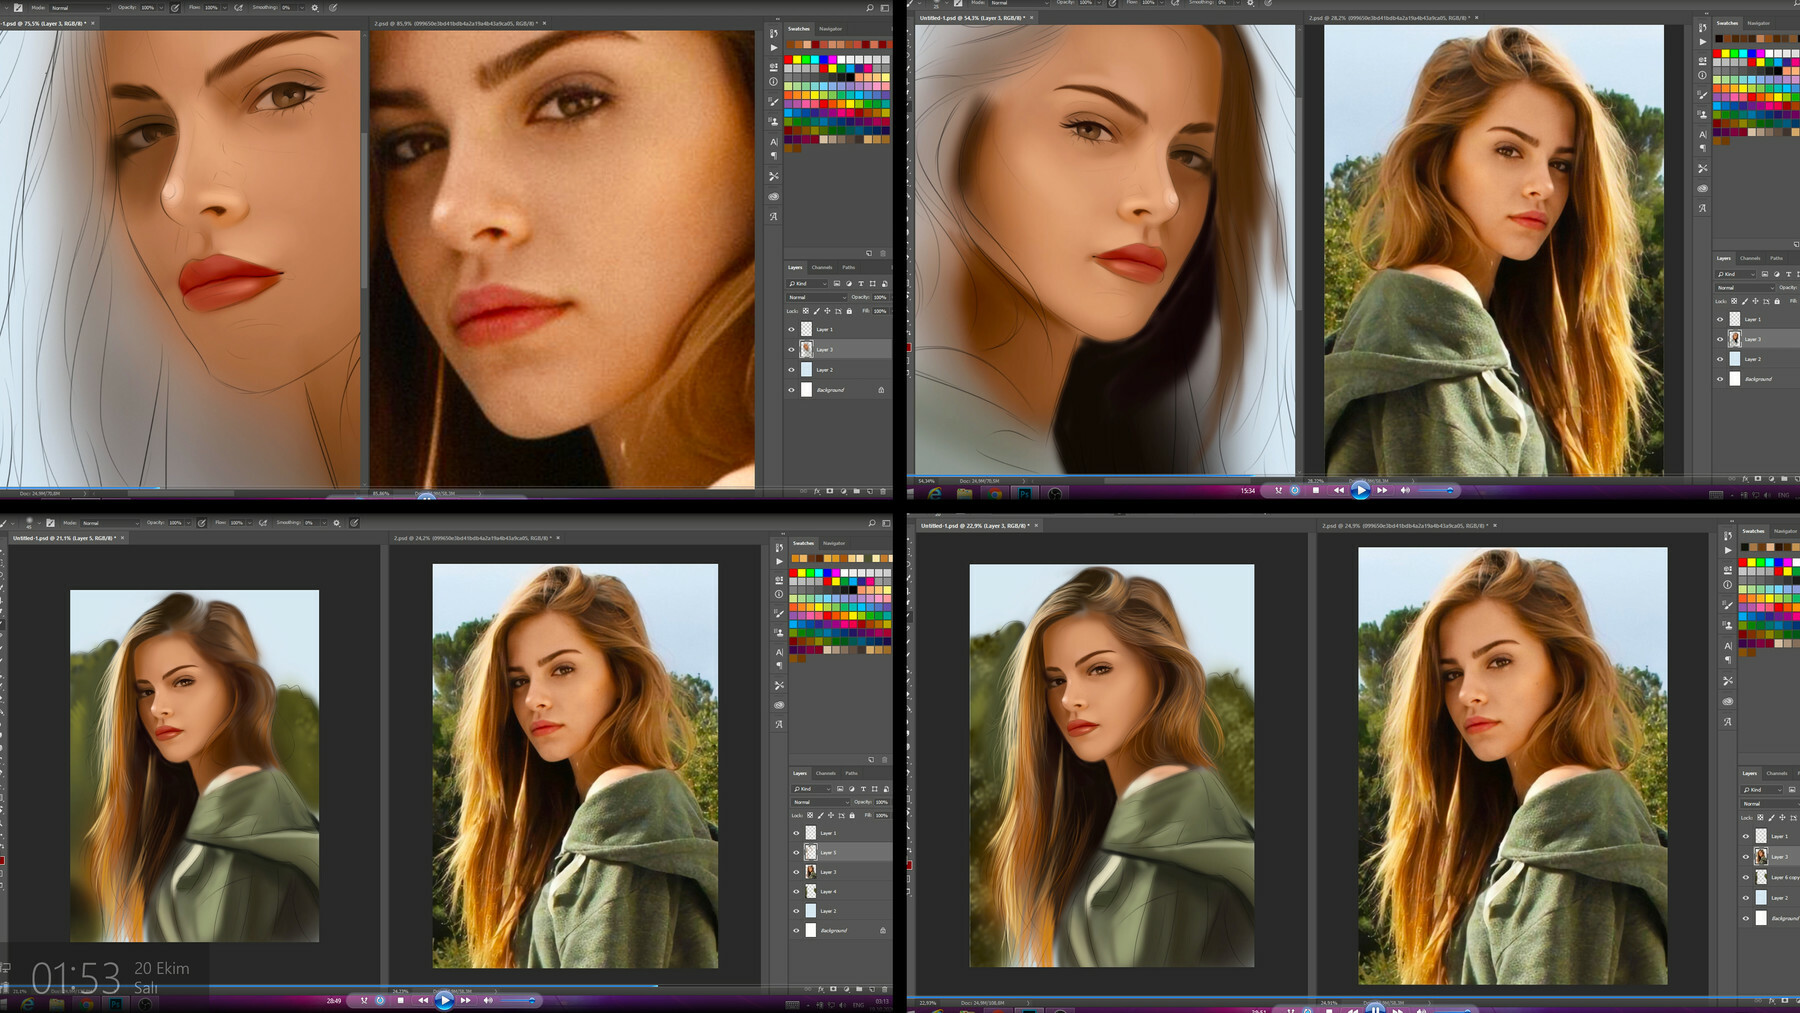Adjust volume slider in bottom-left media player

(518, 1000)
